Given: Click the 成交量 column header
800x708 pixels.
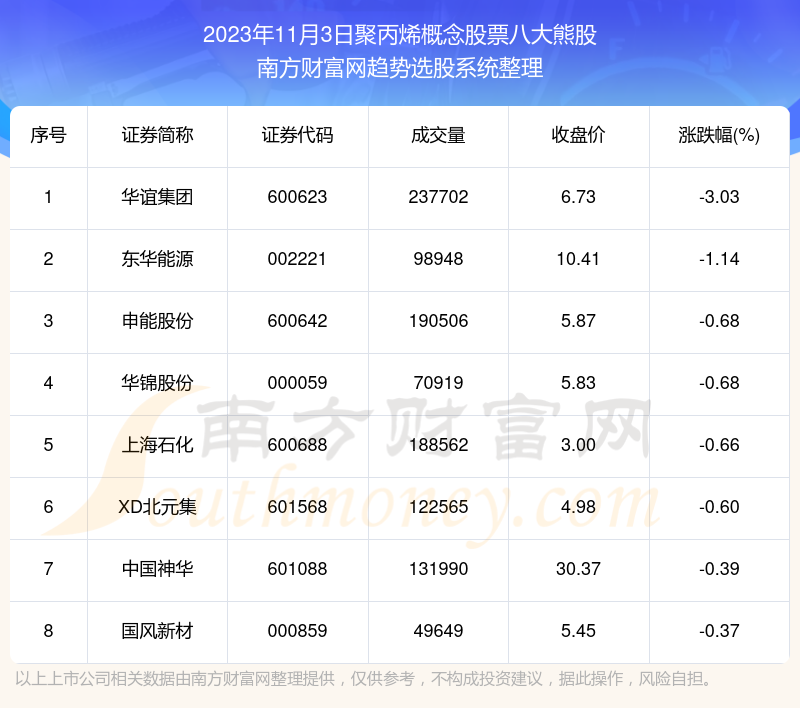Looking at the screenshot, I should 438,136.
